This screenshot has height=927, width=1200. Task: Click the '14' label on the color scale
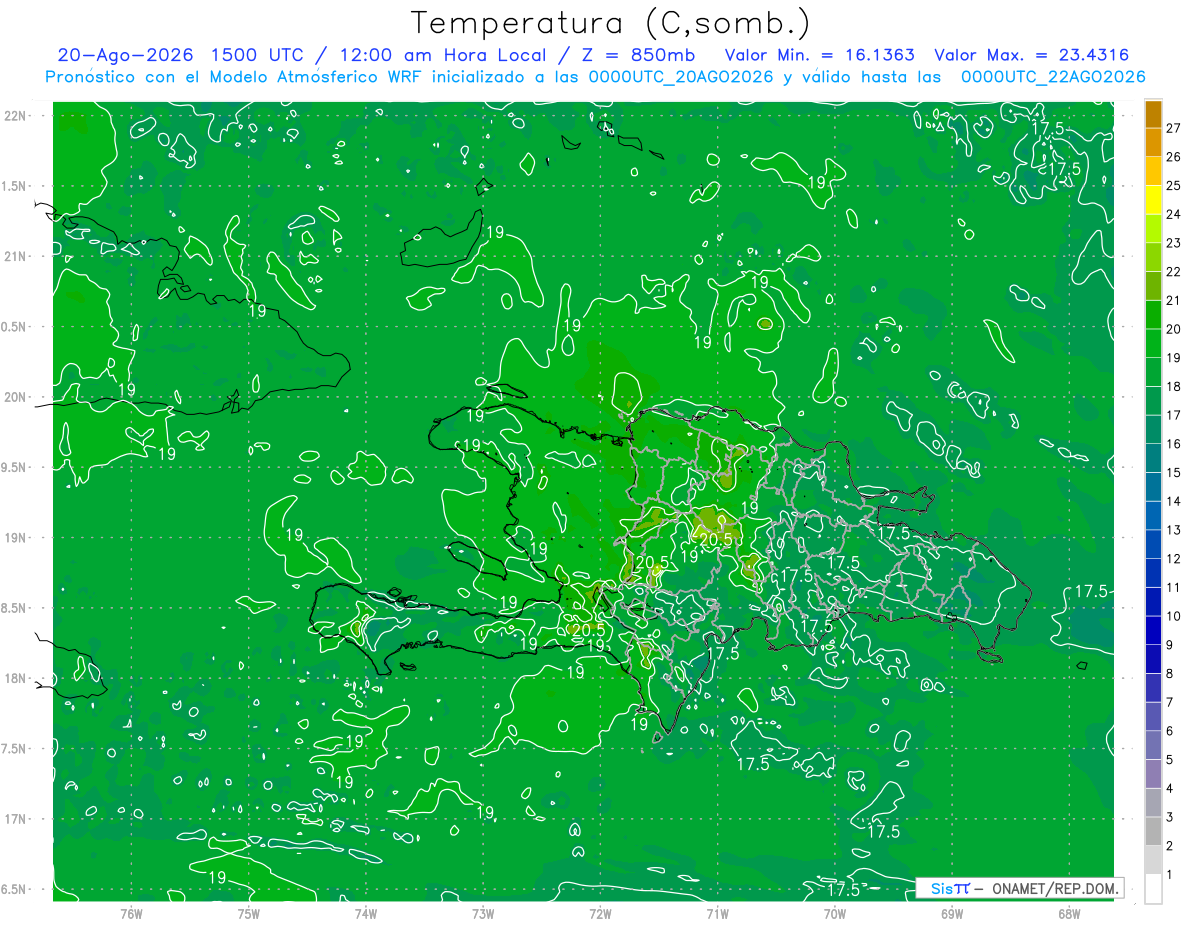coord(1173,501)
